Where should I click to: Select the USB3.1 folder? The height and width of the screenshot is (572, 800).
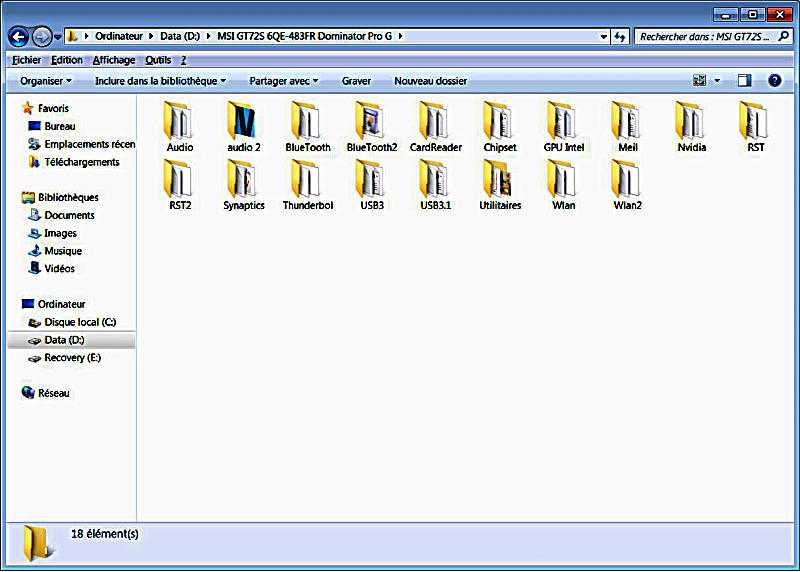(x=435, y=185)
